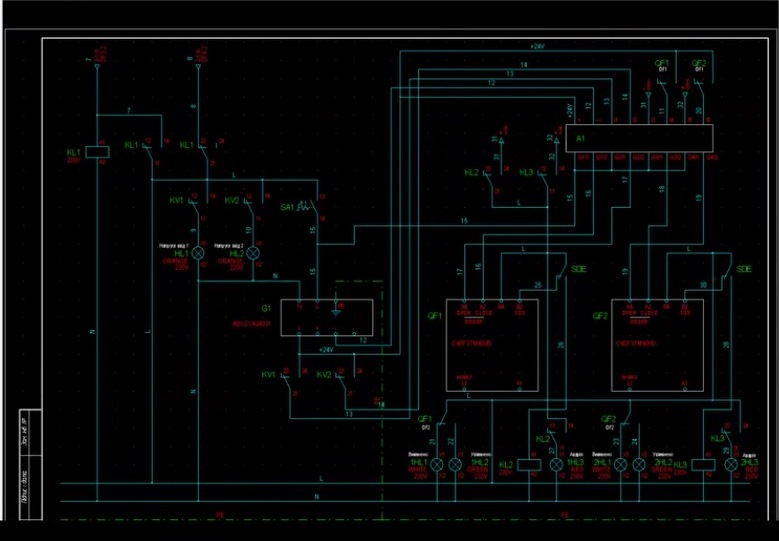Click the 1HL2 green lamp symbol
Screen dimensions: 779x541
click(x=455, y=465)
